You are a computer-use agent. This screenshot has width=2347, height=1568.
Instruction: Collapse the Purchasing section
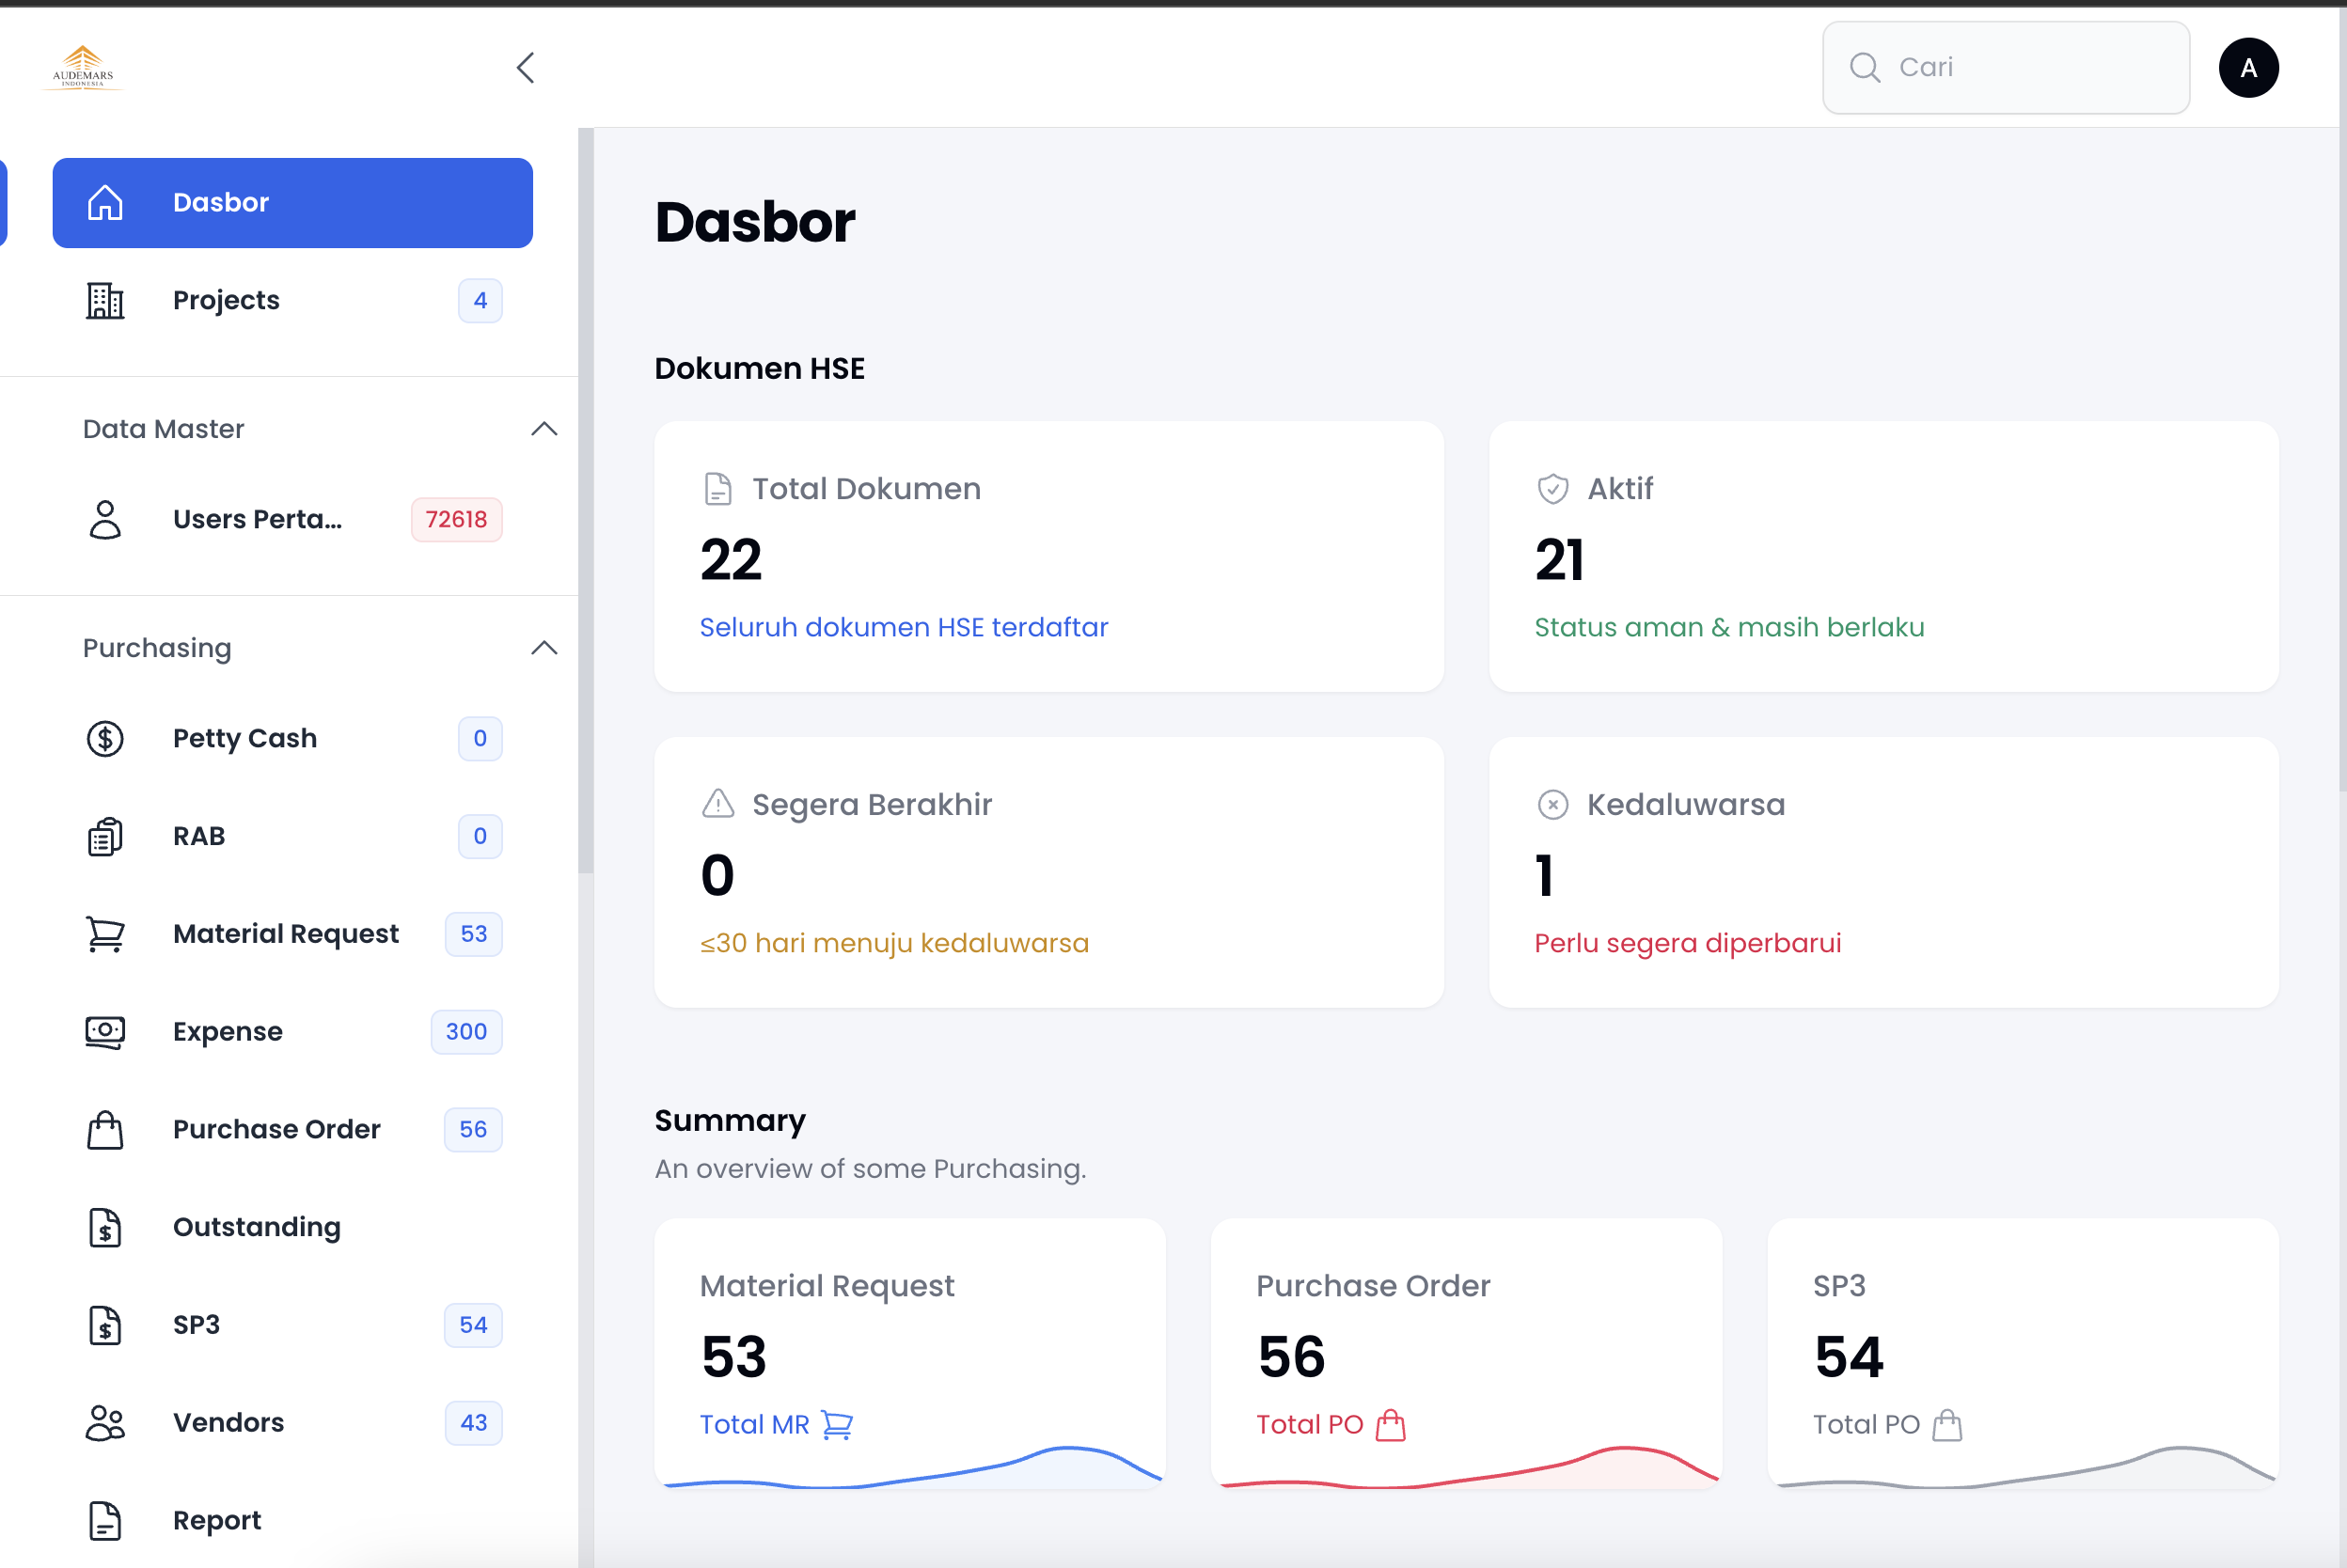pos(544,647)
